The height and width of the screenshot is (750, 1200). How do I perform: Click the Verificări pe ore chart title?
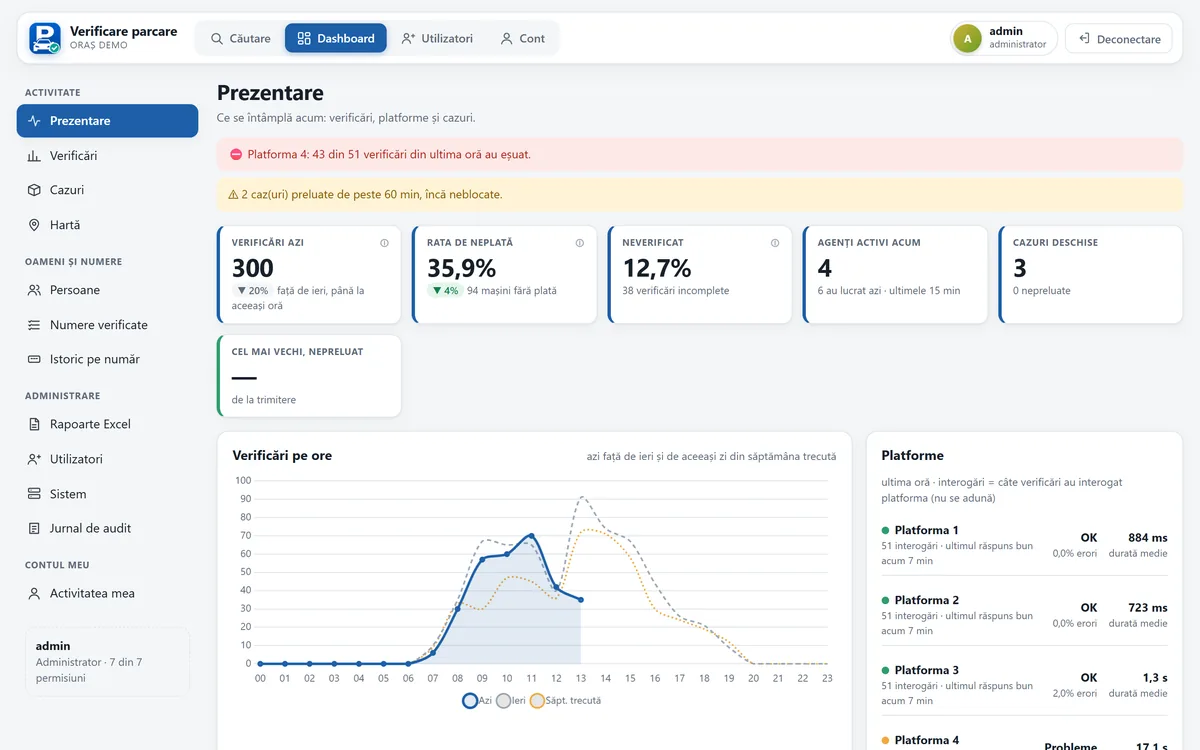click(x=282, y=456)
